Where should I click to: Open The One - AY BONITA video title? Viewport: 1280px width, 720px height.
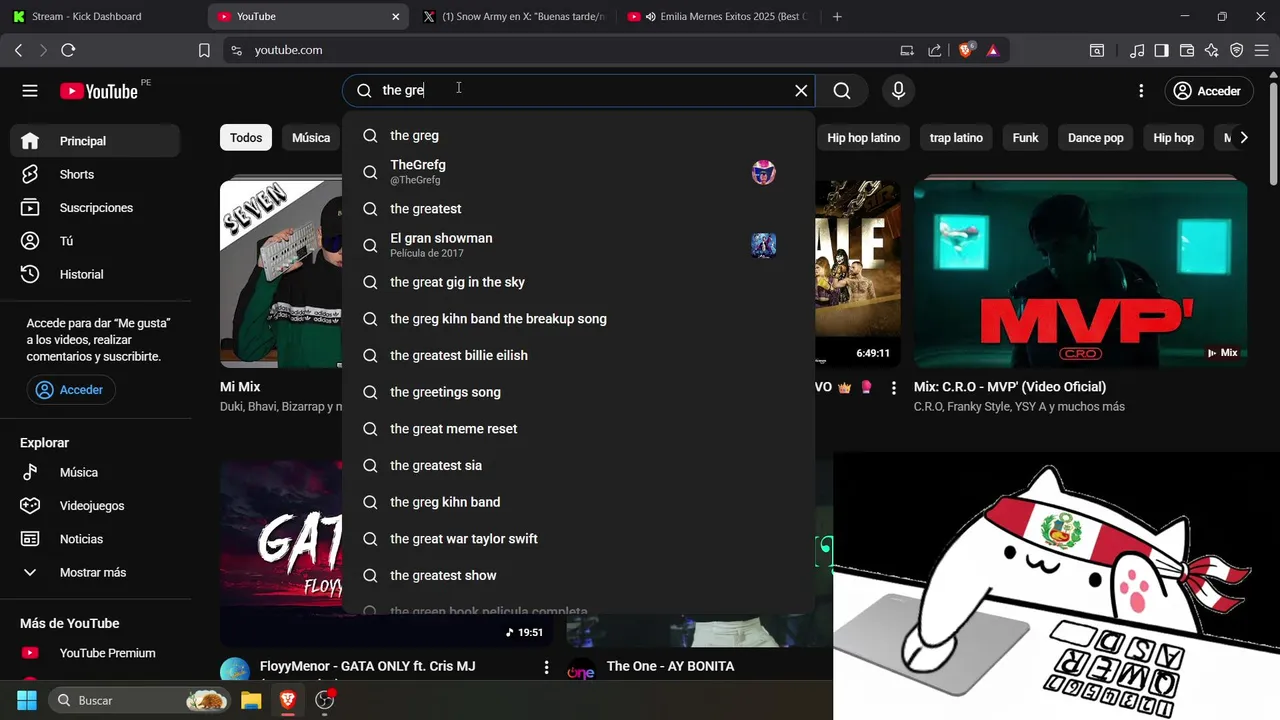(670, 666)
